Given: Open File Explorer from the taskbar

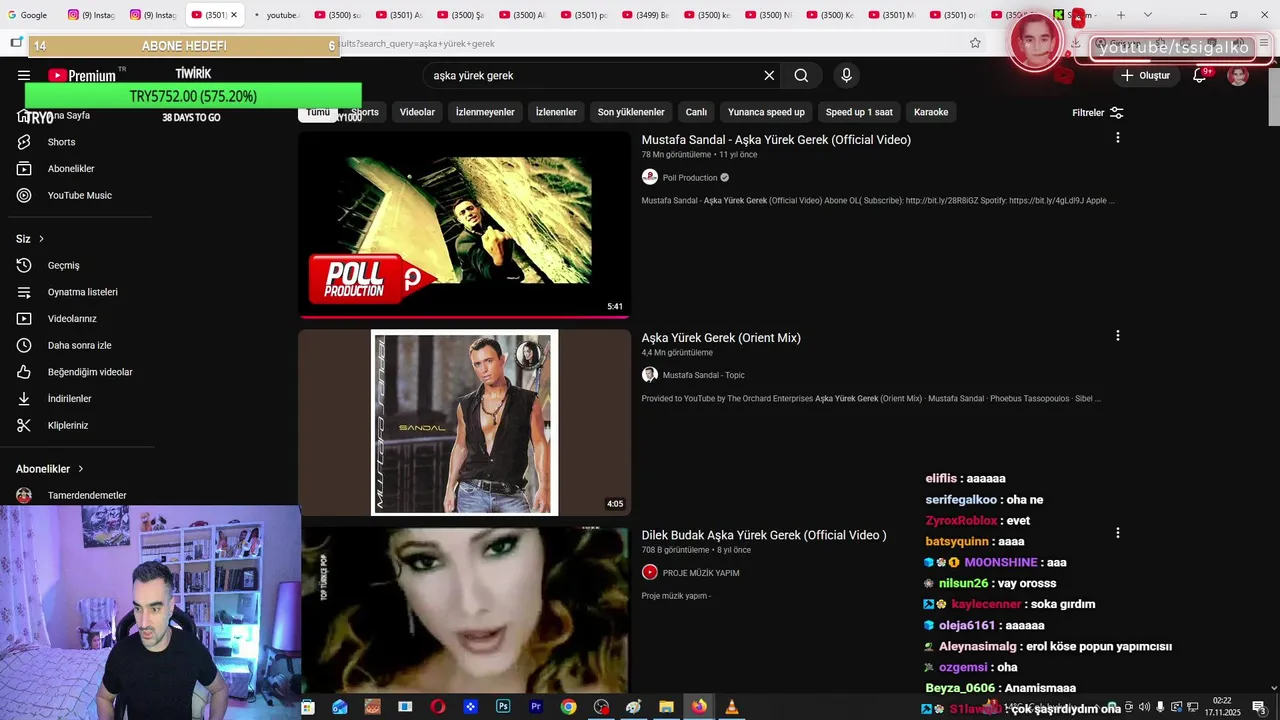Looking at the screenshot, I should [x=666, y=707].
